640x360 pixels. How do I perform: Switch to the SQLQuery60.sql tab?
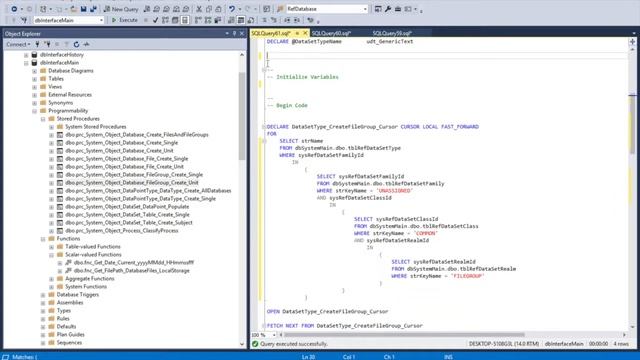pyautogui.click(x=331, y=33)
